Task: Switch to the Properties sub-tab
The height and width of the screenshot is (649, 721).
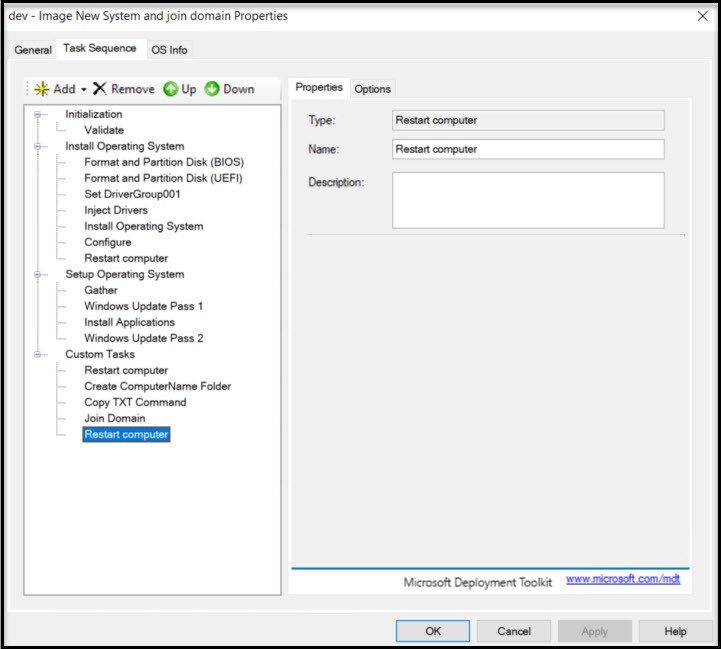Action: coord(319,87)
